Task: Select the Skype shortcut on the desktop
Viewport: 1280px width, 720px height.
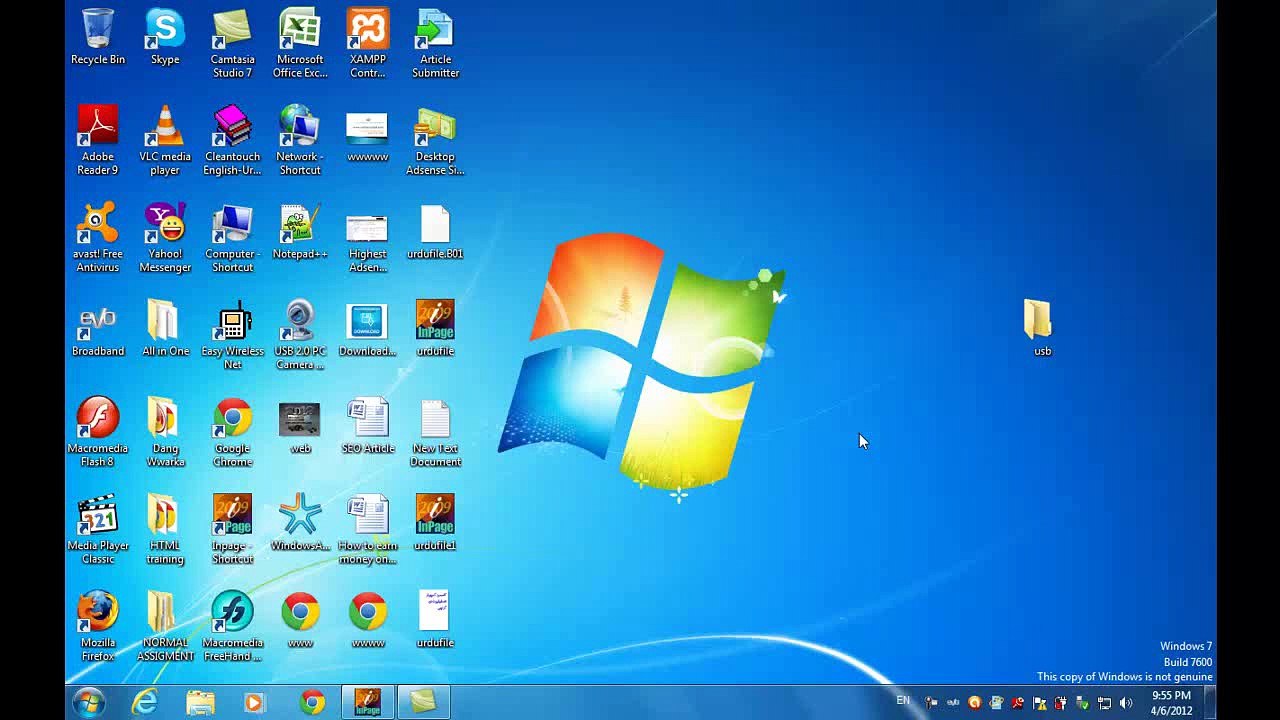Action: (x=165, y=38)
